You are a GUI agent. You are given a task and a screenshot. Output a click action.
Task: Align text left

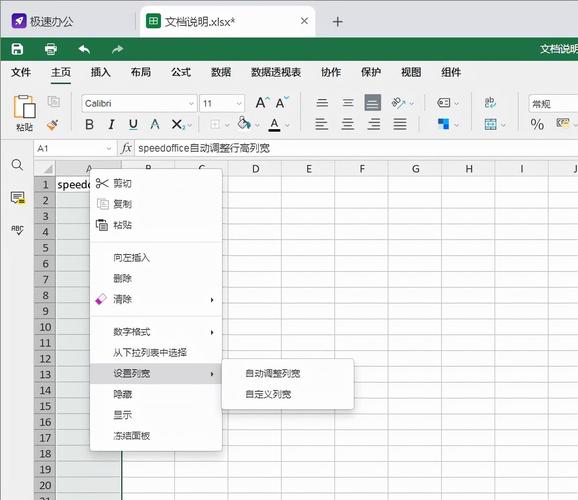(321, 124)
